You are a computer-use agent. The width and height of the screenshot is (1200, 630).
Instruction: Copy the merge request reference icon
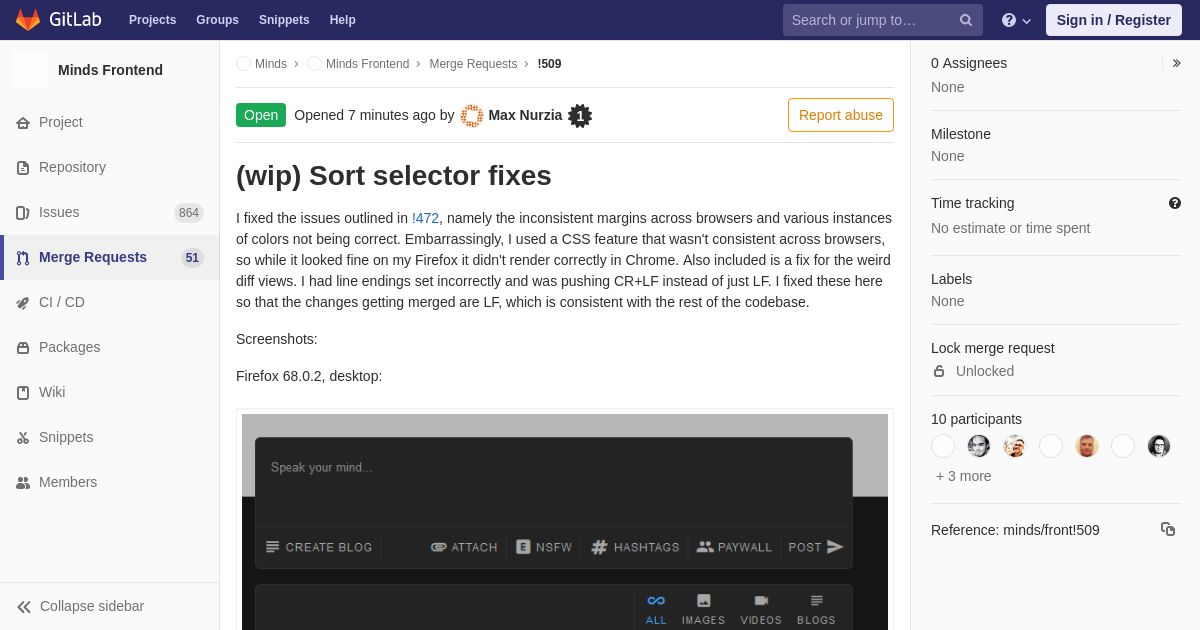pos(1168,529)
